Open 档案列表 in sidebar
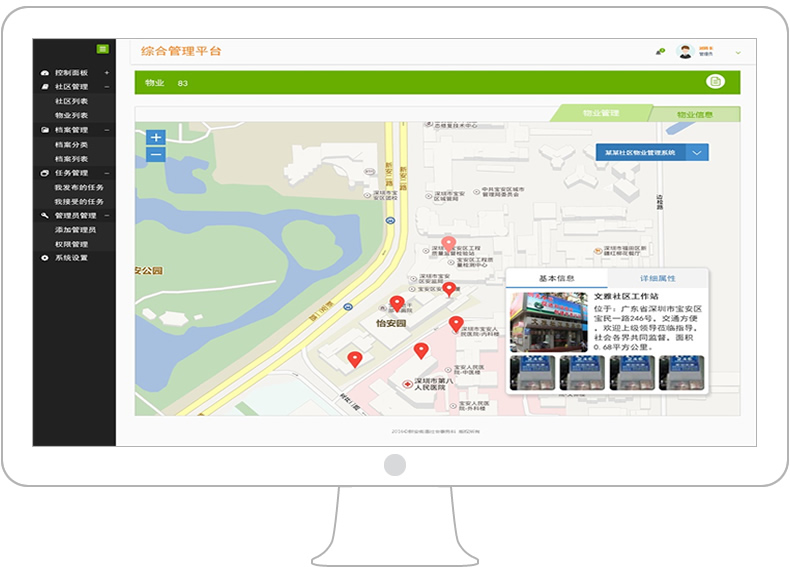Viewport: 790px width, 574px height. pos(71,159)
